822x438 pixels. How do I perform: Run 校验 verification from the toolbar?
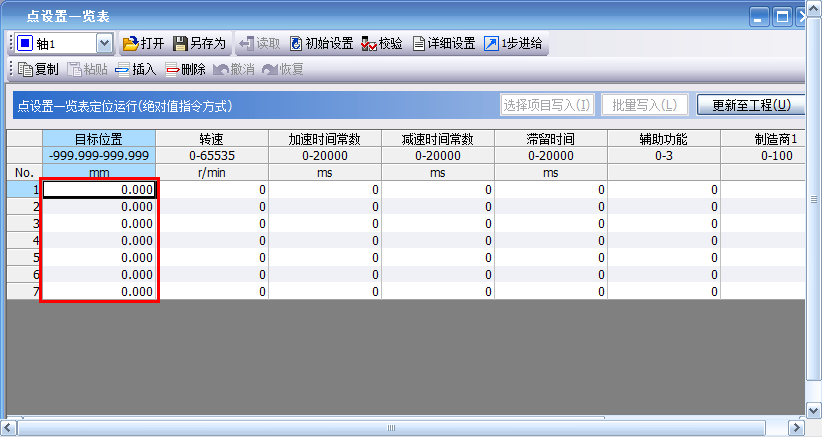369,44
